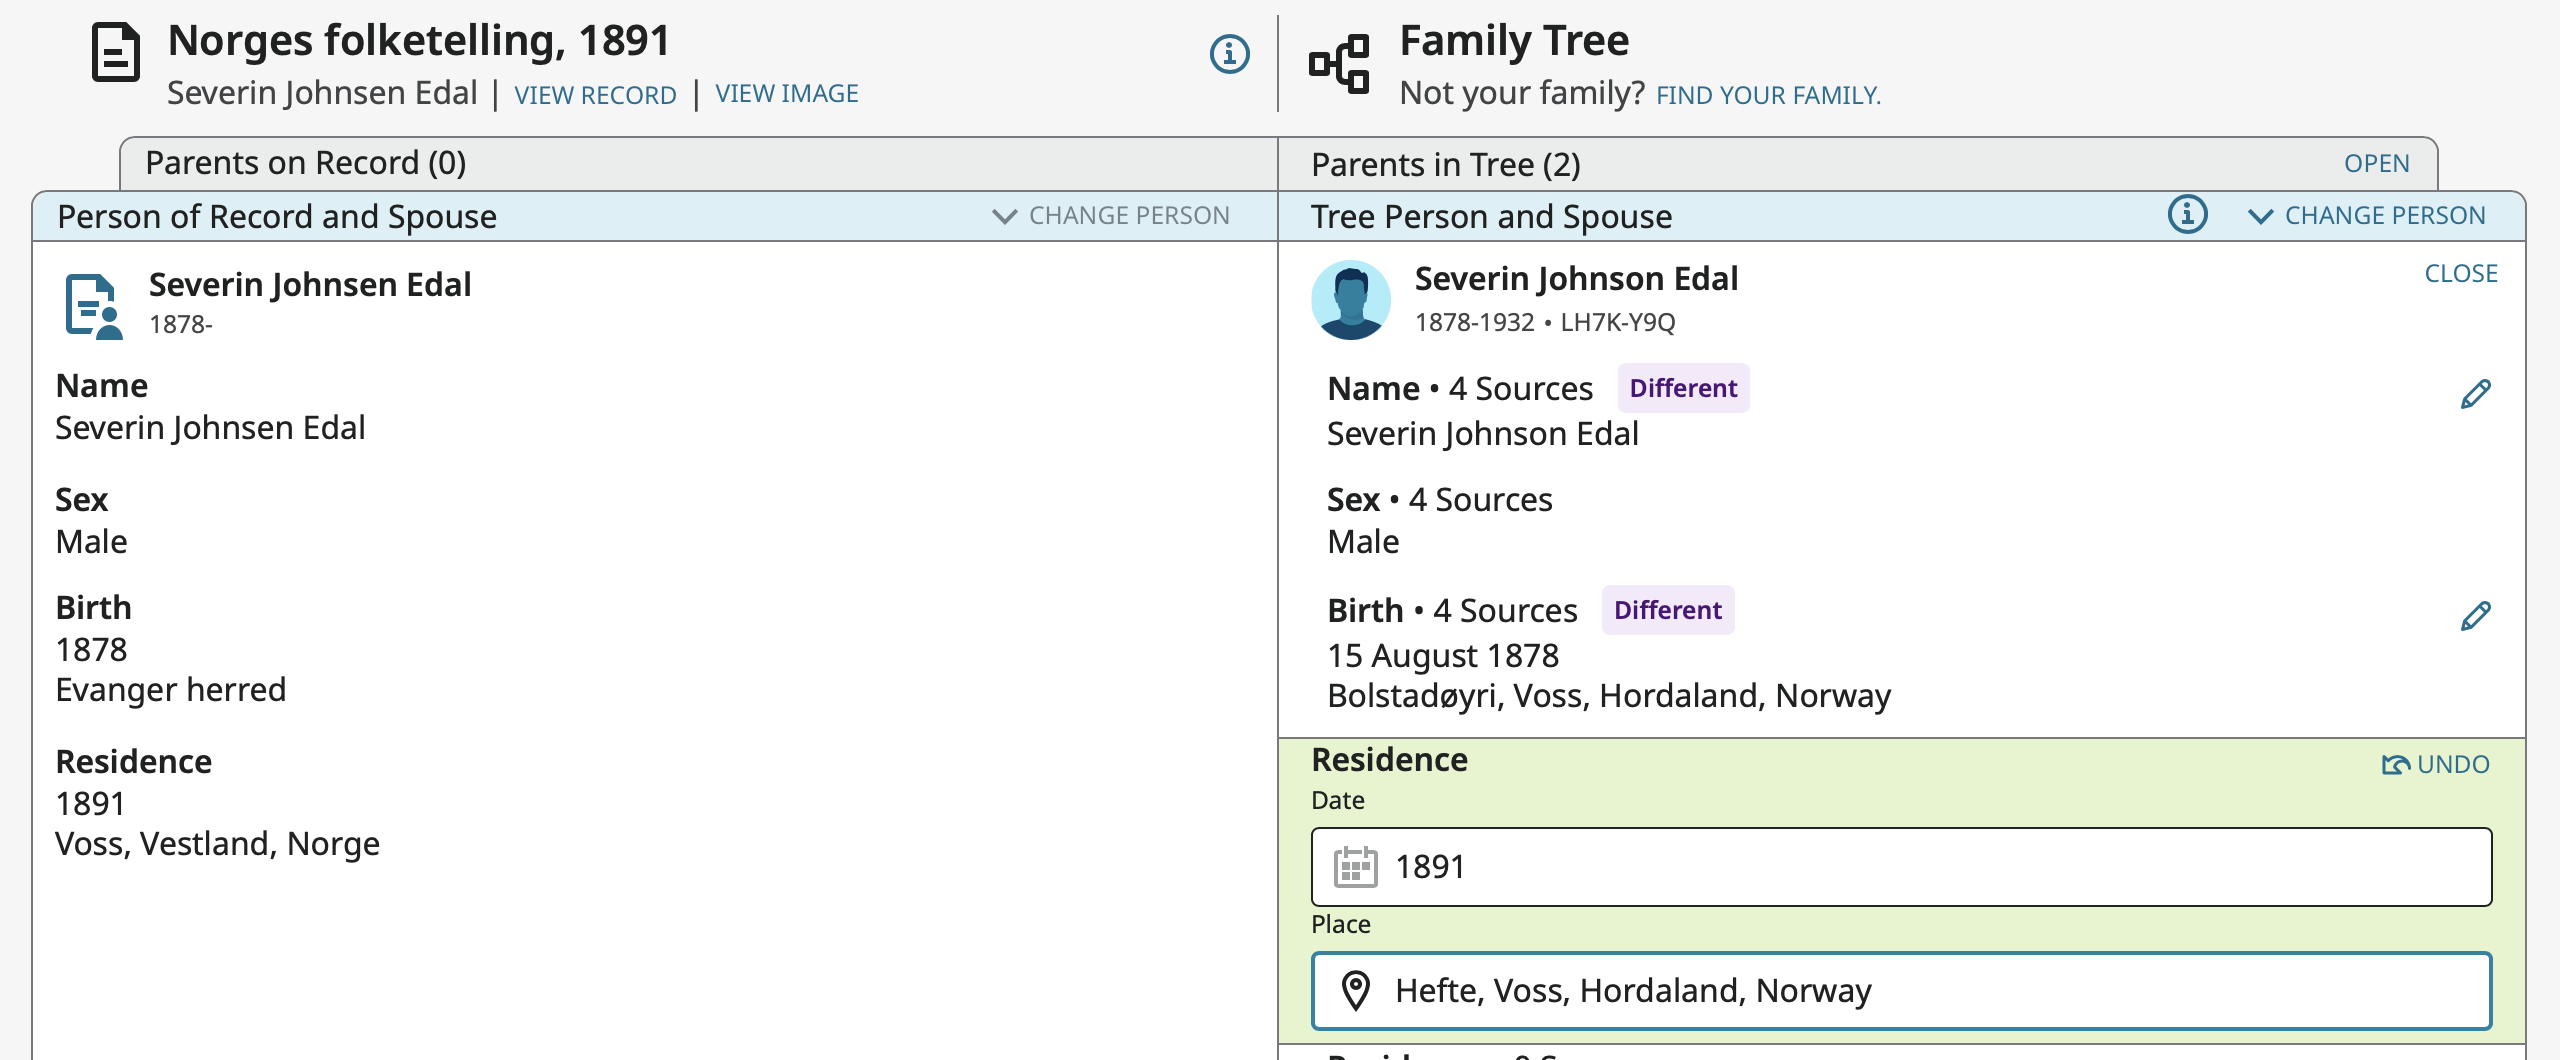
Task: Click the calendar icon in Date field
Action: click(x=1355, y=867)
